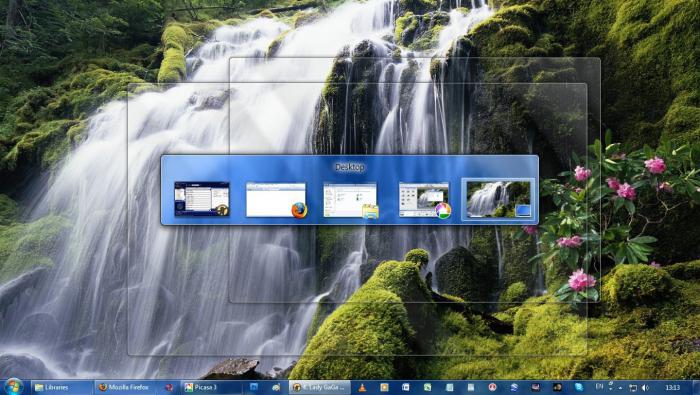
Task: Select the dark media player thumbnail in switcher
Action: tap(202, 199)
